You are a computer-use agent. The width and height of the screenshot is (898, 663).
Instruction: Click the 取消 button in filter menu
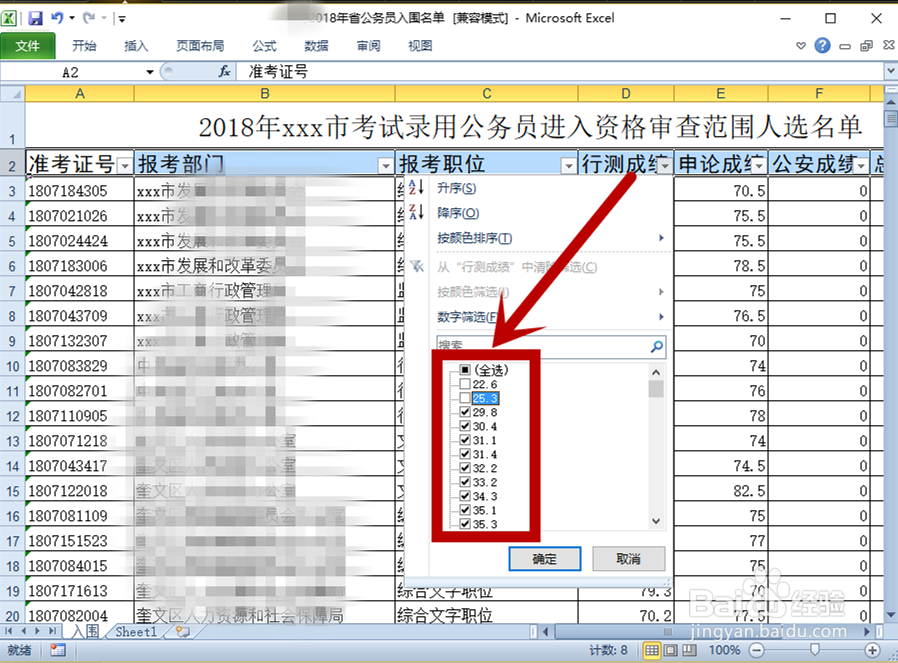(x=628, y=559)
